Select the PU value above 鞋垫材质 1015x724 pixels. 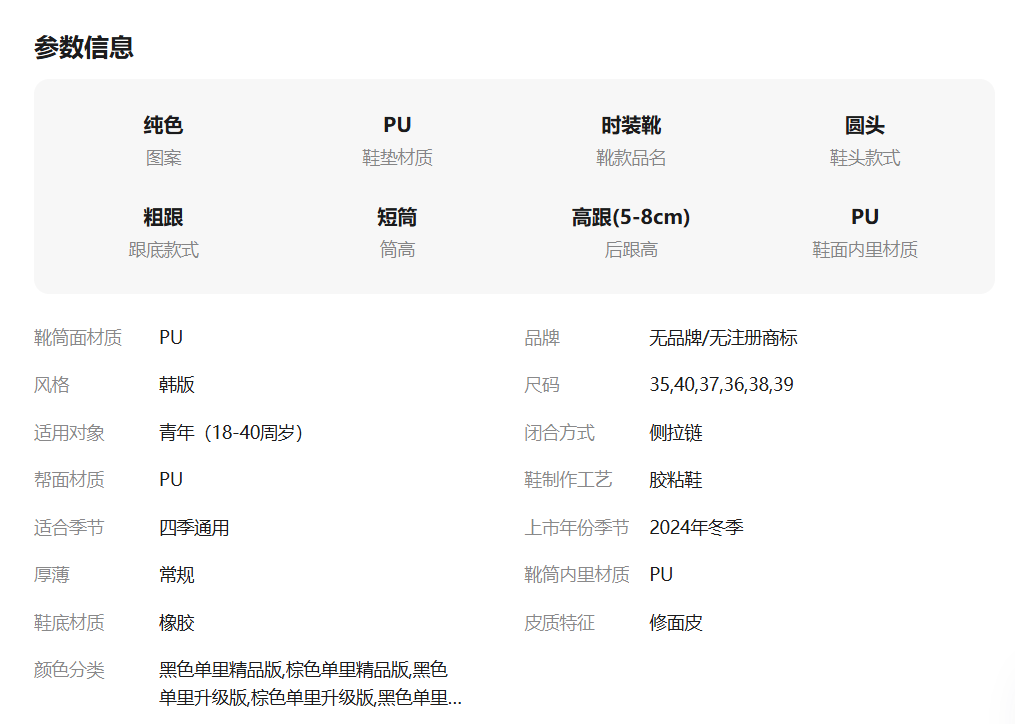397,125
